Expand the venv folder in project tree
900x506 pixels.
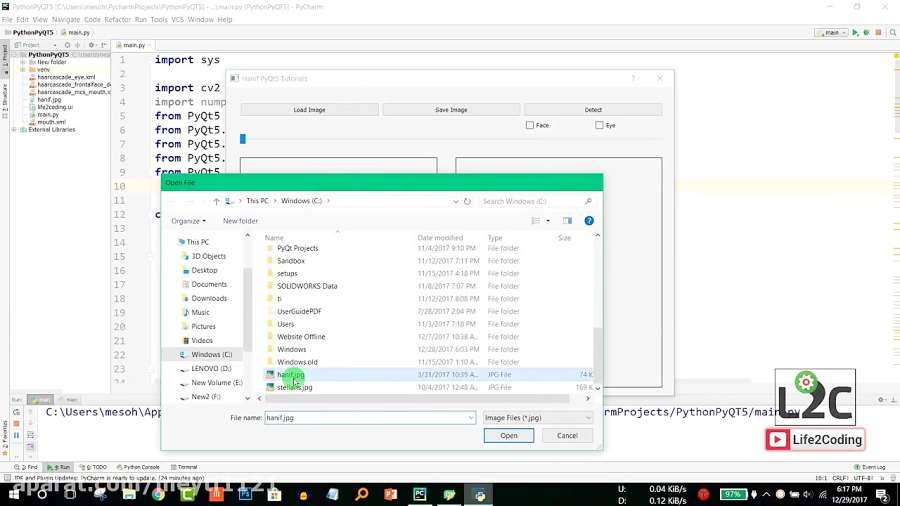pos(22,70)
